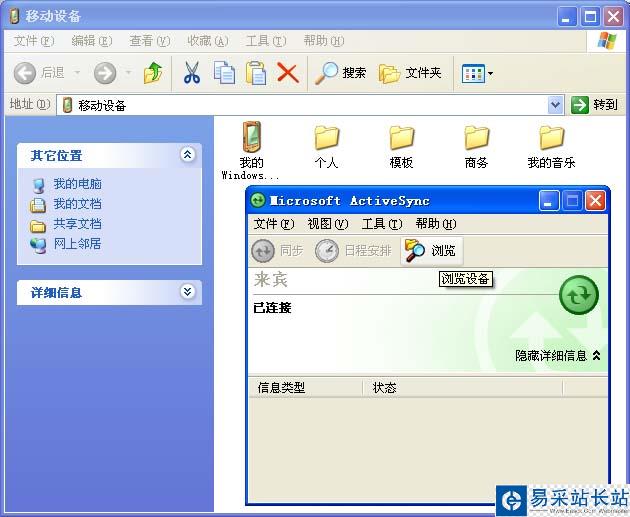Click the Back arrow in Explorer toolbar
This screenshot has height=517, width=630.
tap(25, 73)
